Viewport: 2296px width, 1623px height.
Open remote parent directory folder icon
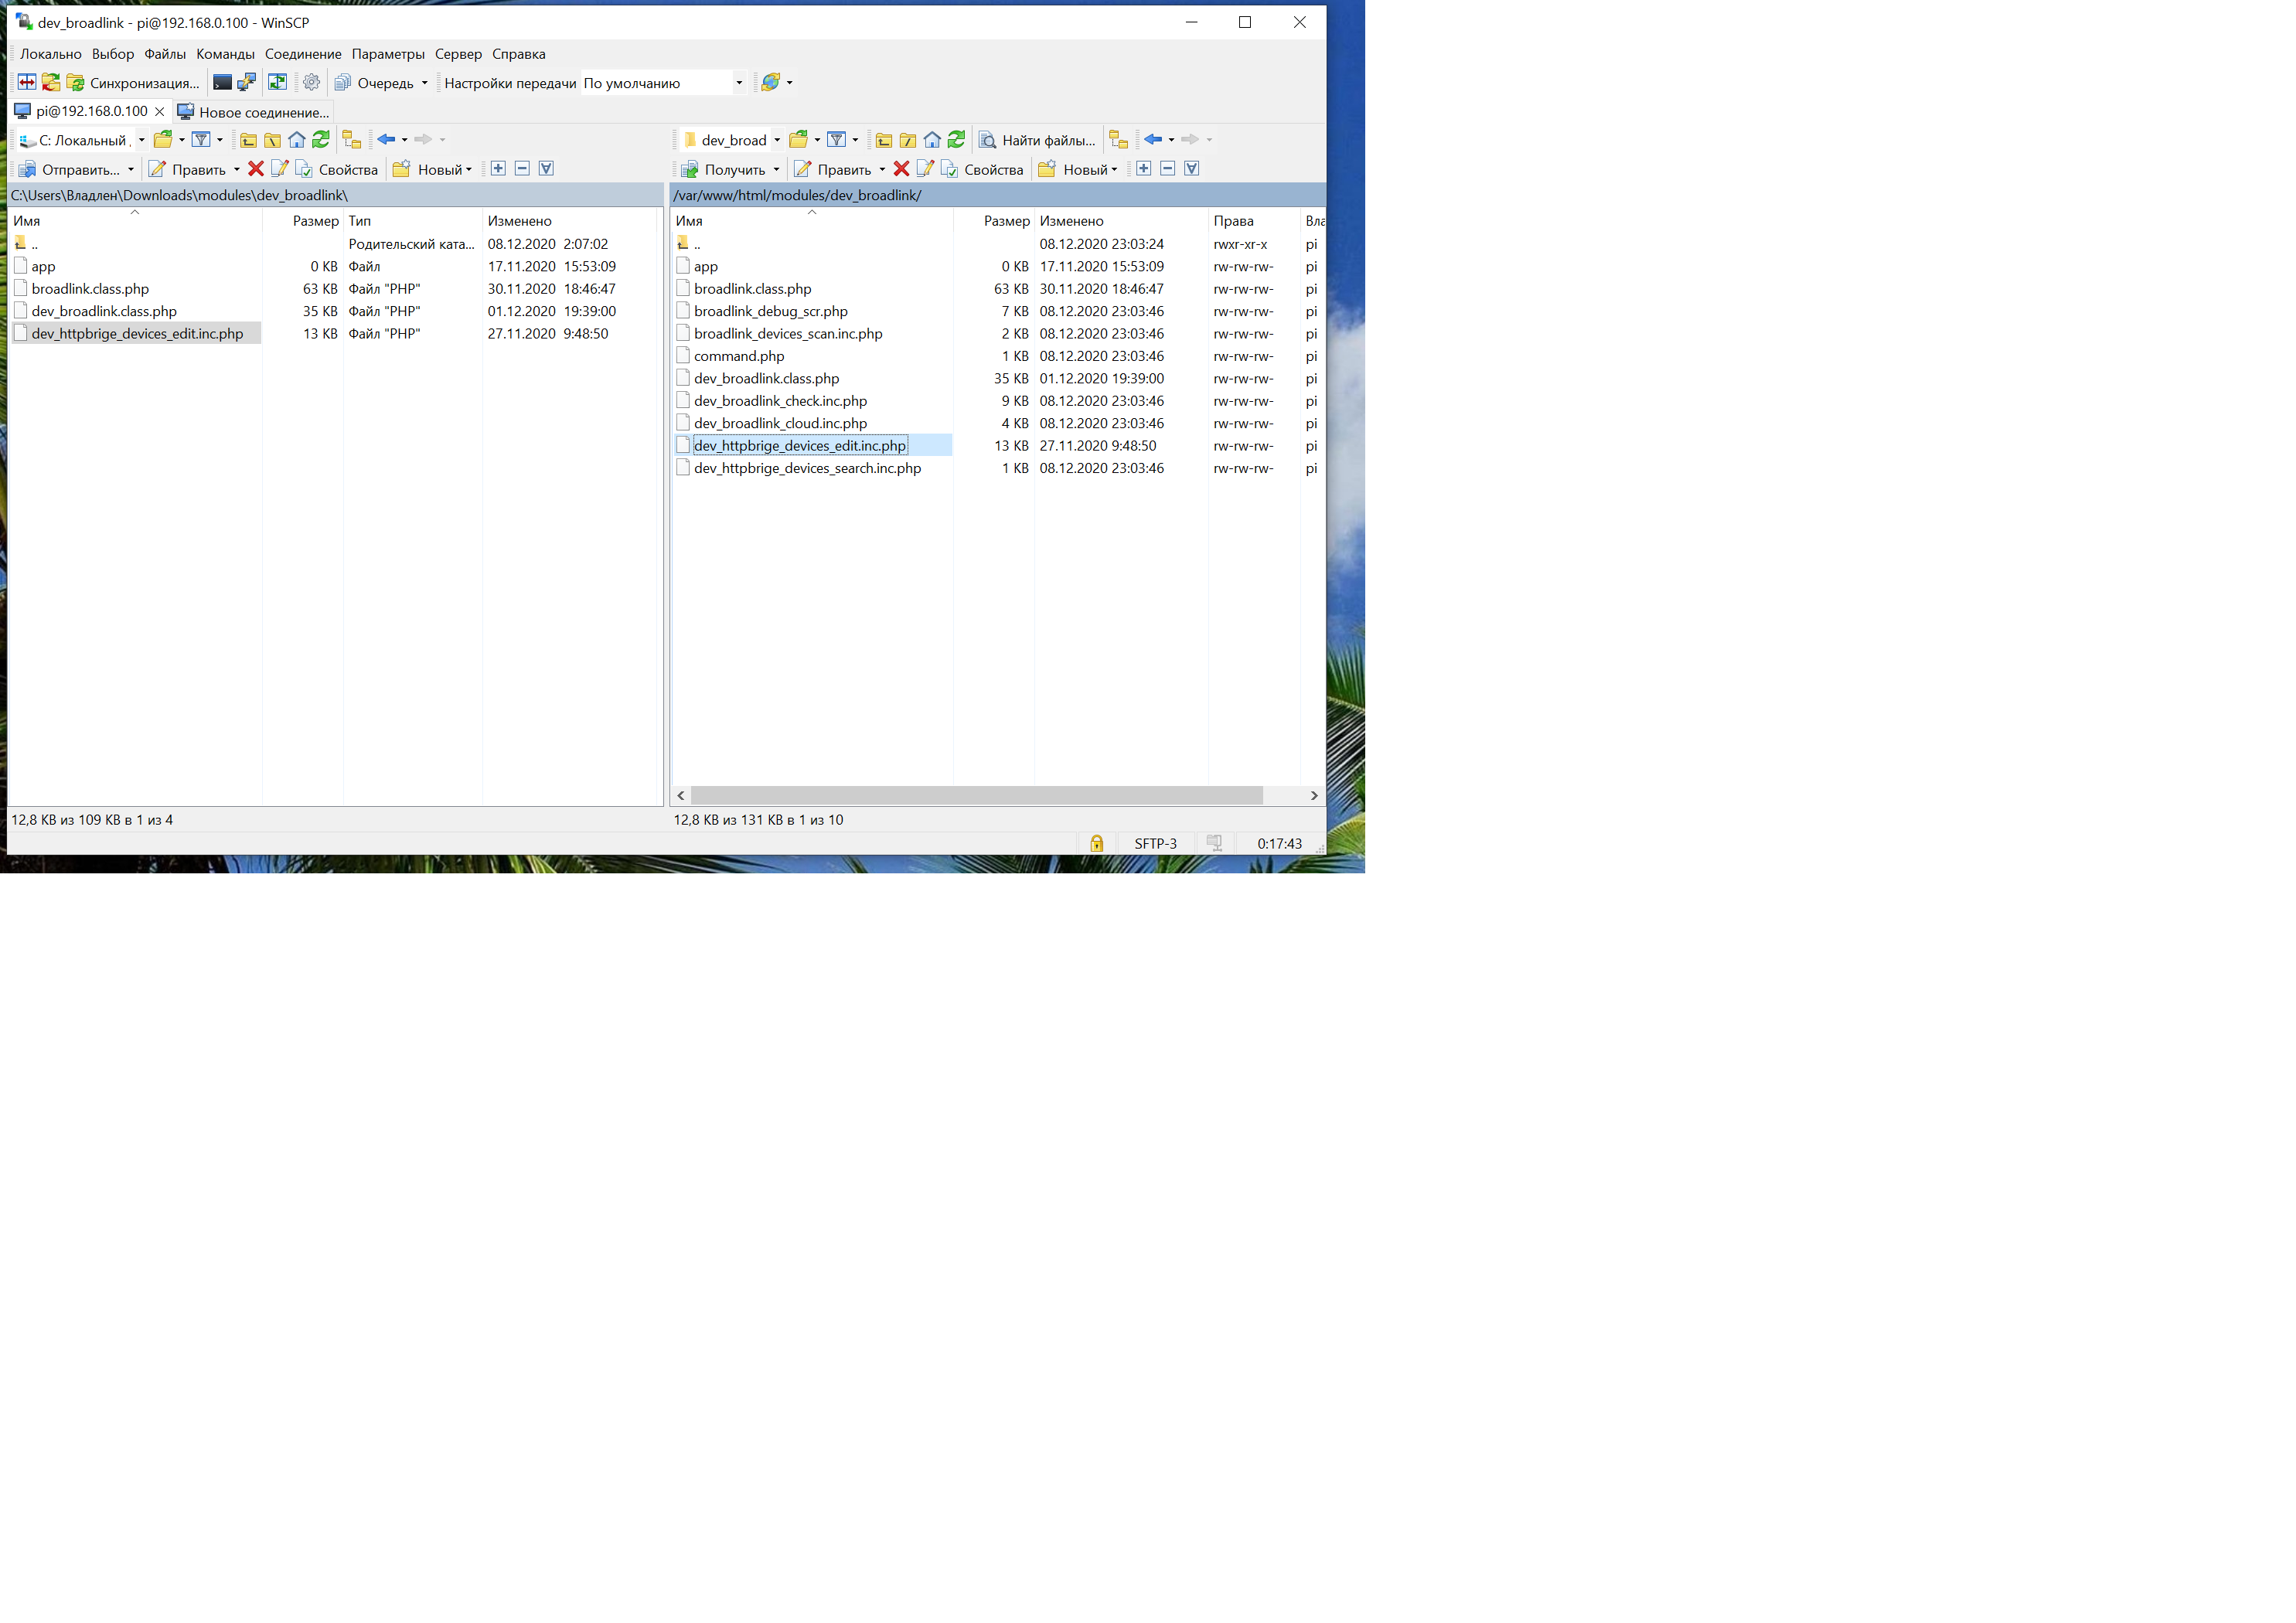884,140
